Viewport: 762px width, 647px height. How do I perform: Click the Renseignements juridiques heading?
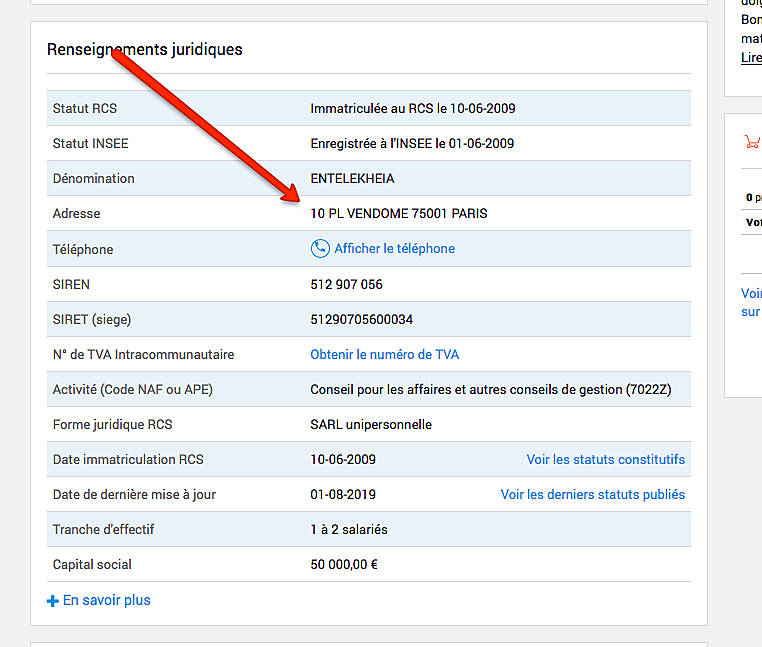[145, 50]
